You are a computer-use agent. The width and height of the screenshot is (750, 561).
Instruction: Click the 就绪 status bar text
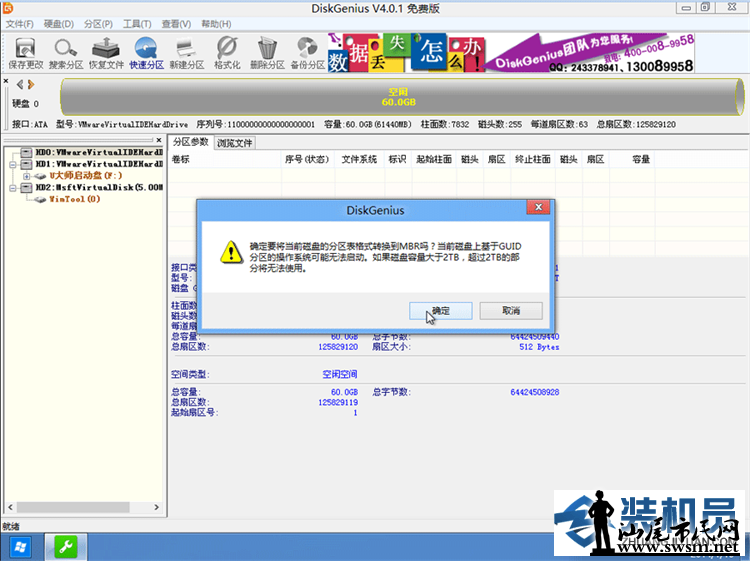(x=11, y=527)
